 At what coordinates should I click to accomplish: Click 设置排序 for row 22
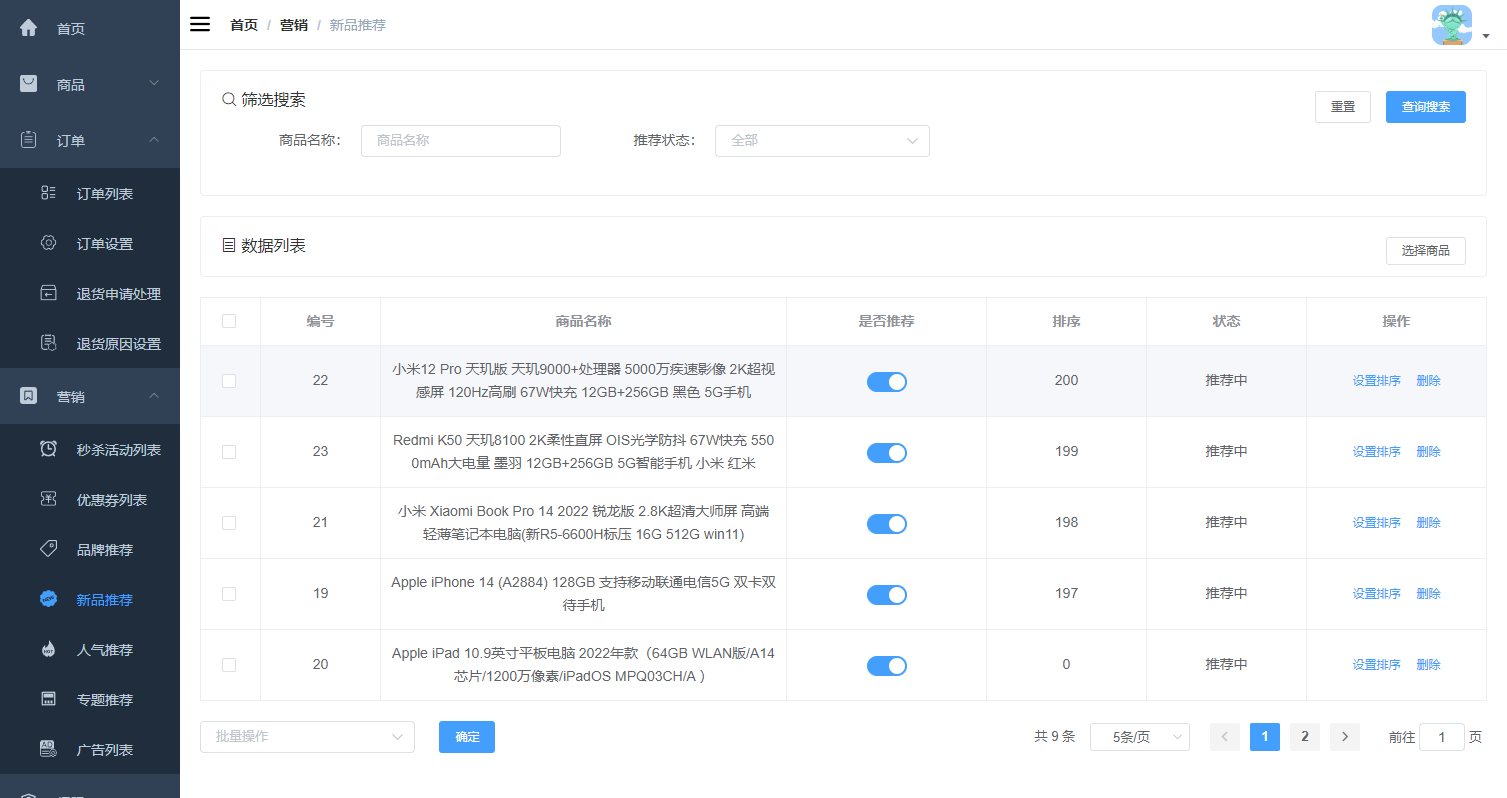(x=1376, y=381)
